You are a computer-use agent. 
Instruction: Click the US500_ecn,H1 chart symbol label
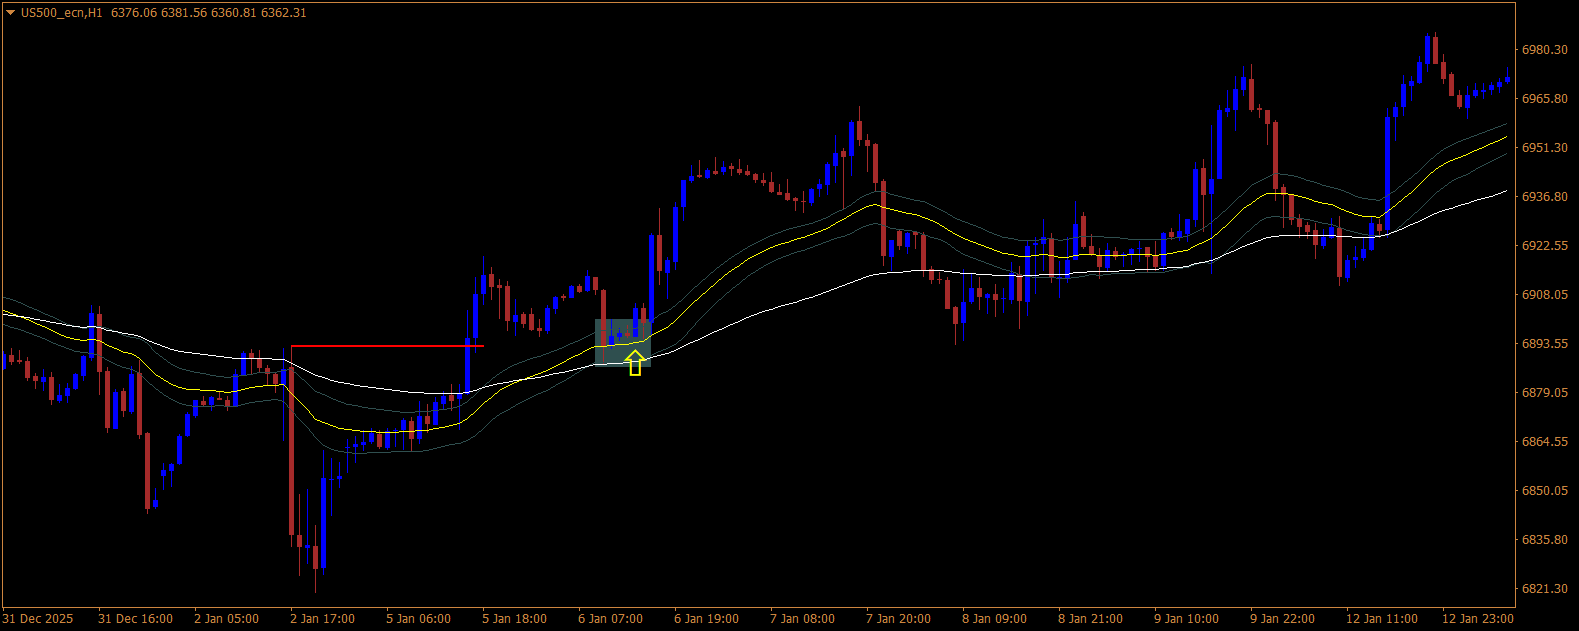click(61, 13)
